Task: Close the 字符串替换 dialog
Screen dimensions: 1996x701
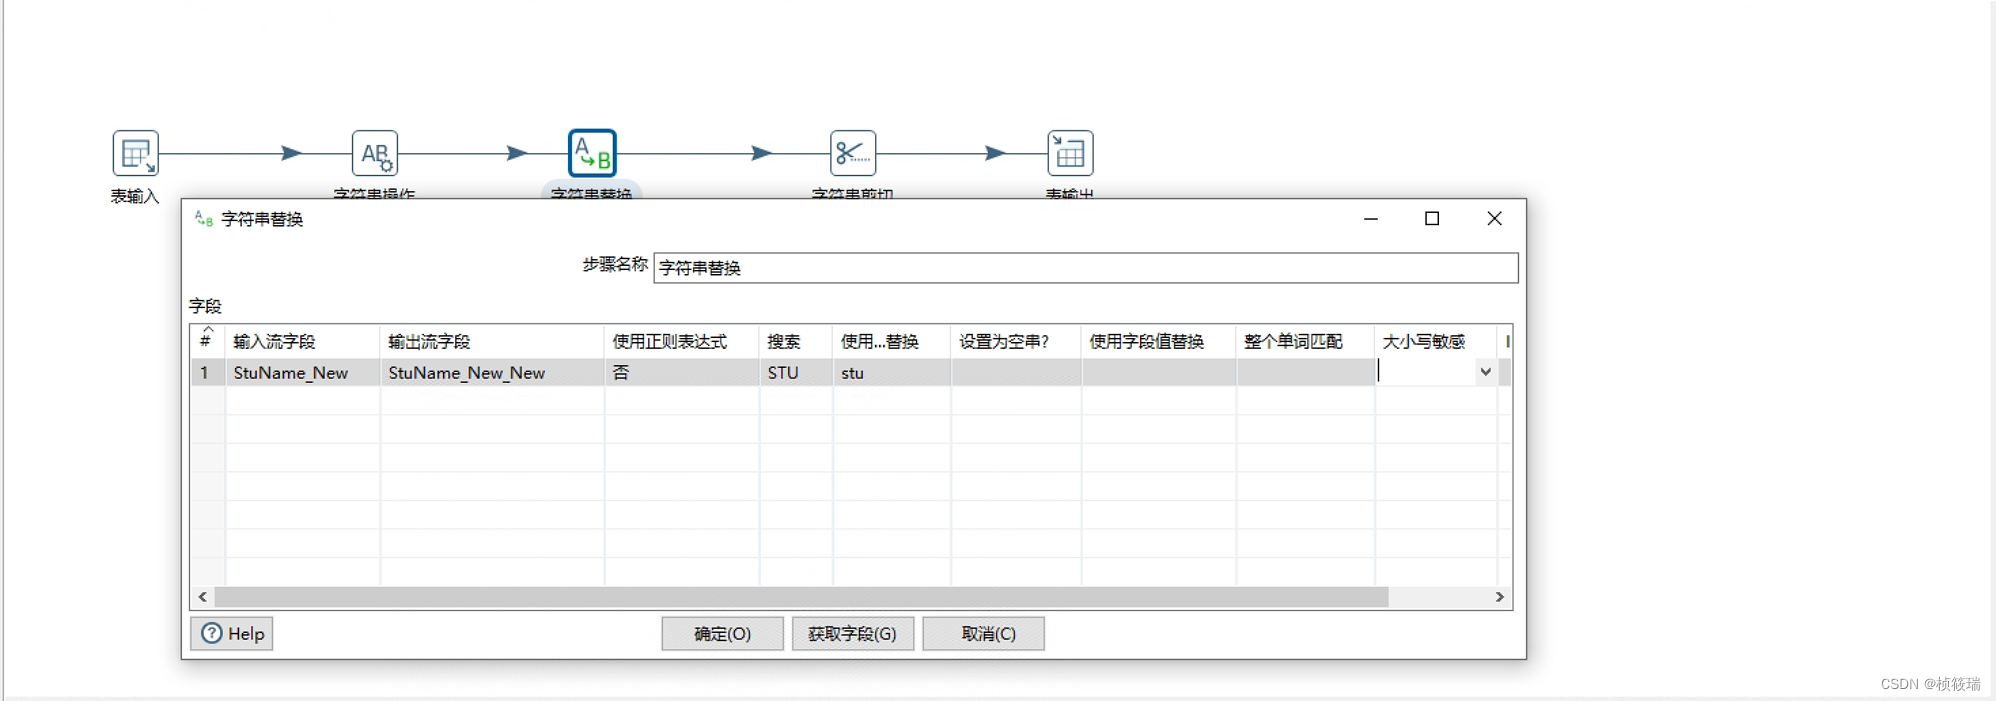Action: (1494, 219)
